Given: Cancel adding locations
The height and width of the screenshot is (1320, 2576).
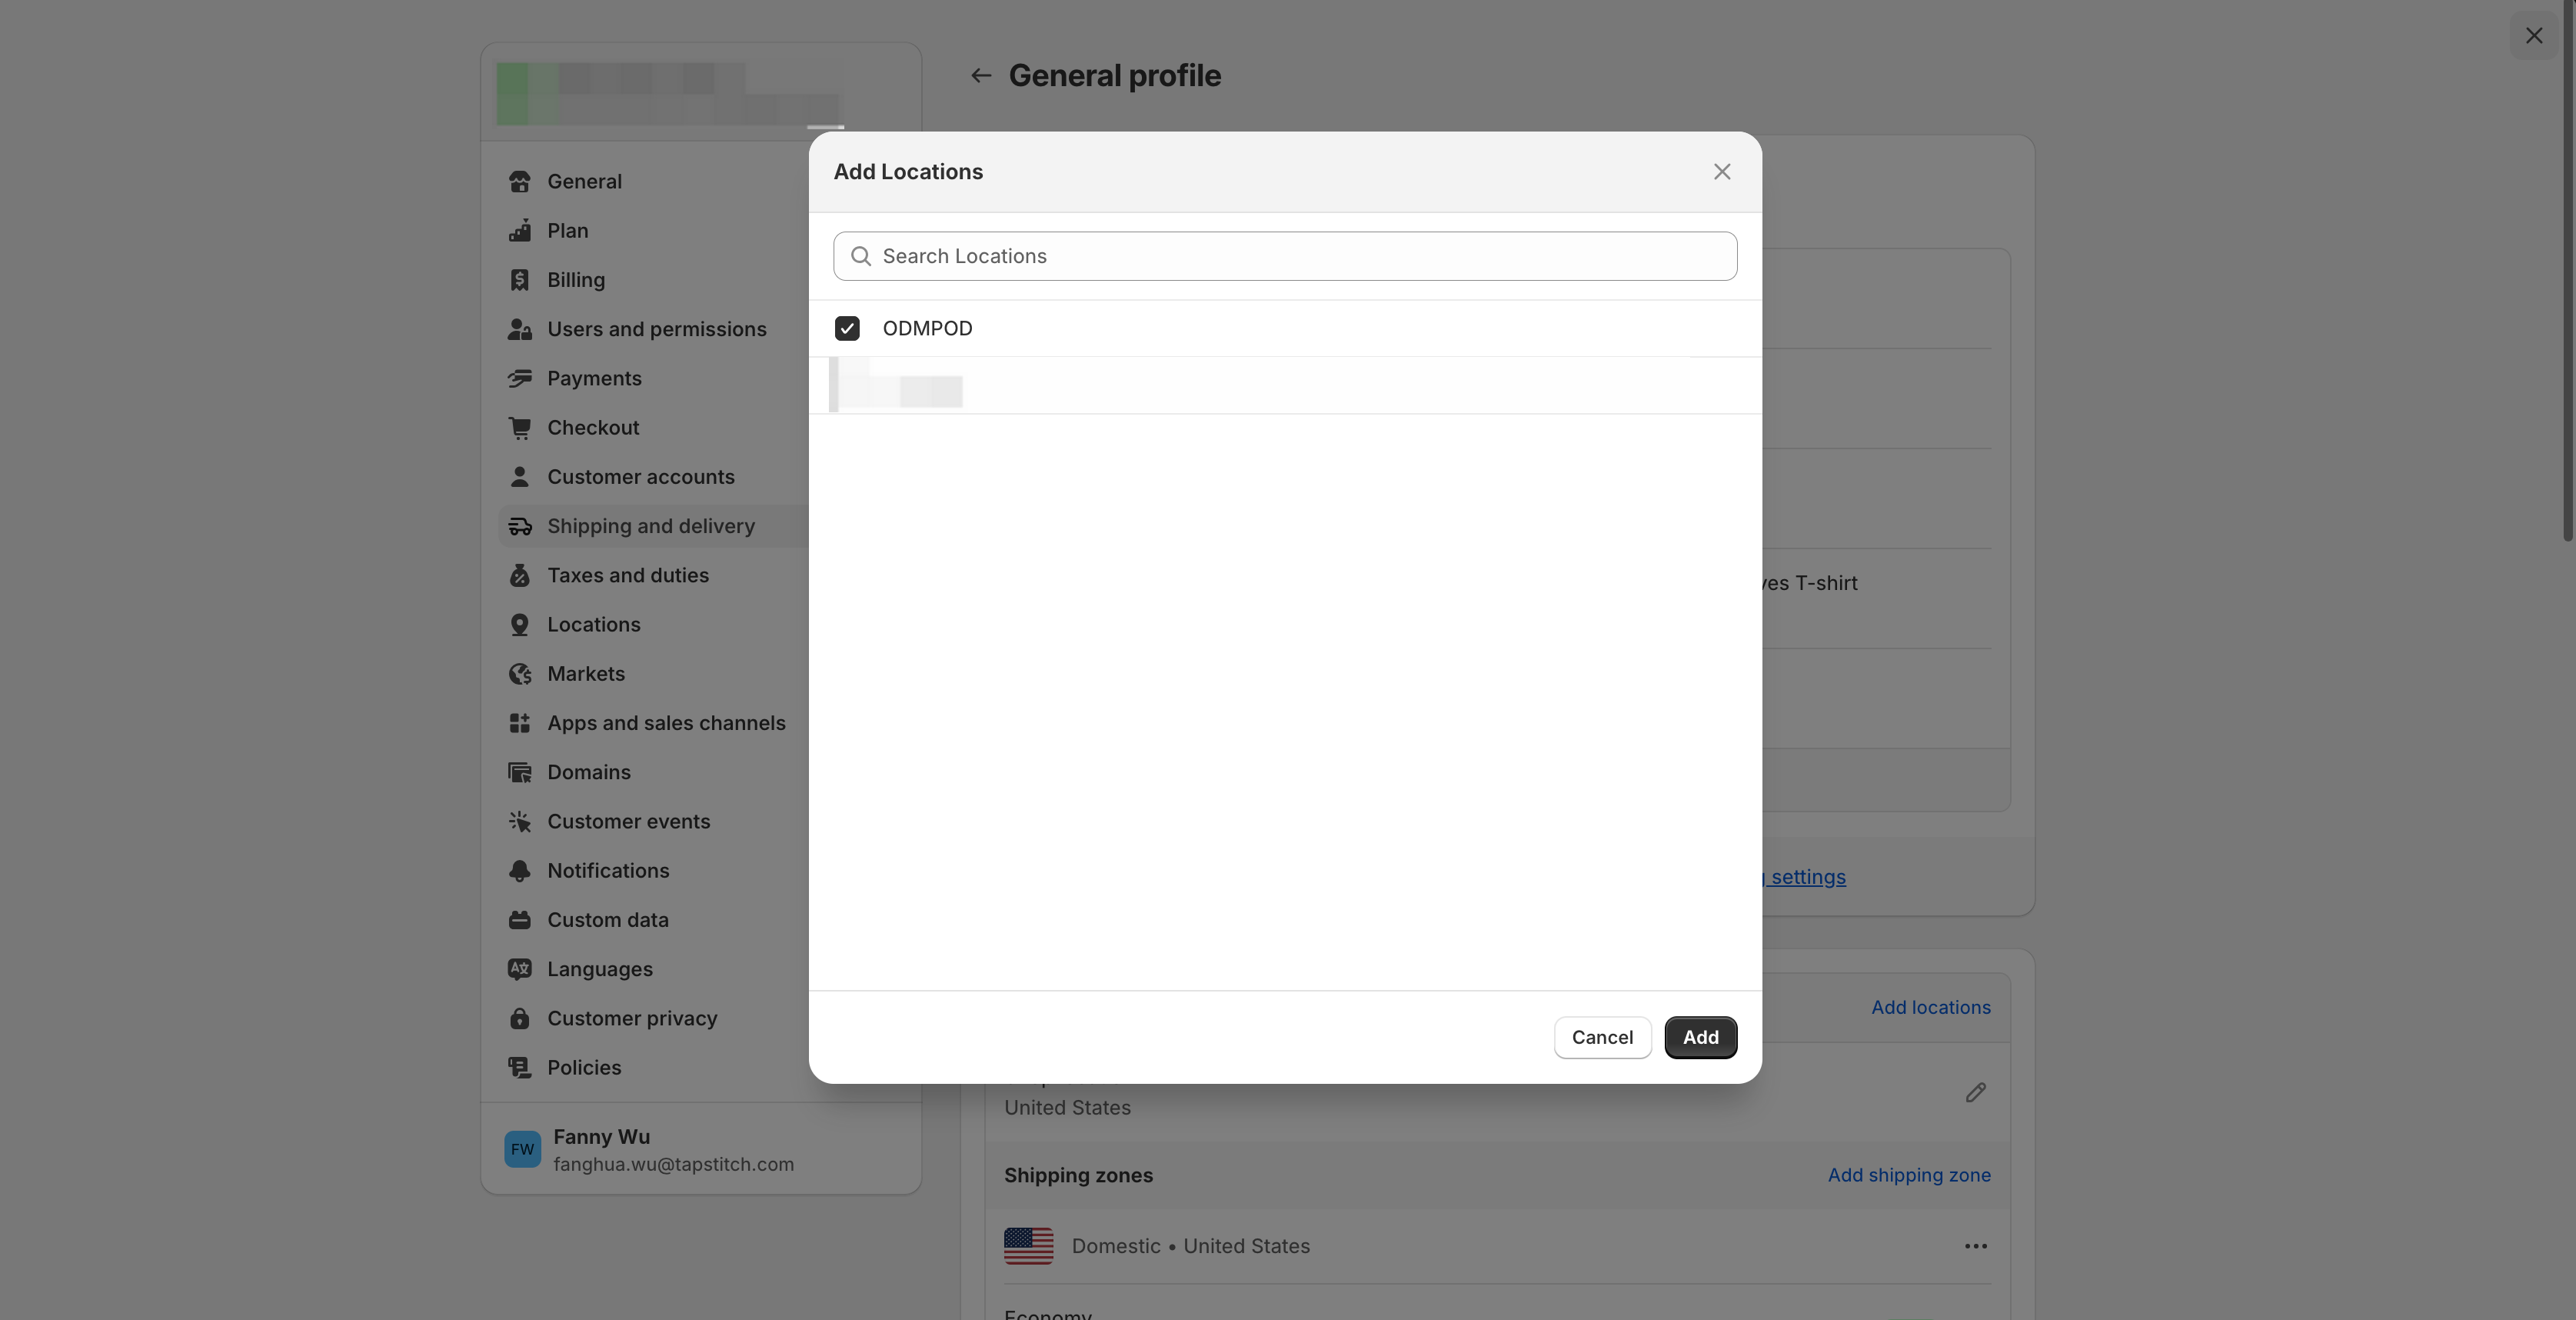Looking at the screenshot, I should click(x=1601, y=1037).
